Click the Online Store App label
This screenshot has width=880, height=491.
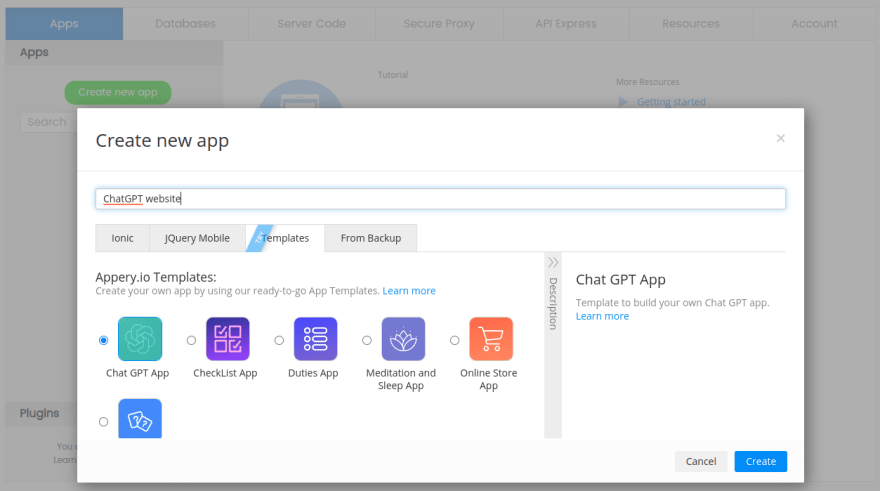[488, 379]
